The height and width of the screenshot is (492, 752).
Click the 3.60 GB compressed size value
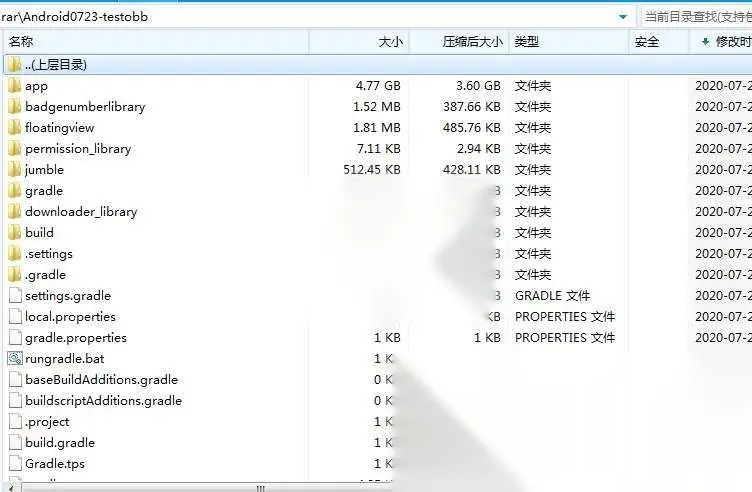coord(478,86)
